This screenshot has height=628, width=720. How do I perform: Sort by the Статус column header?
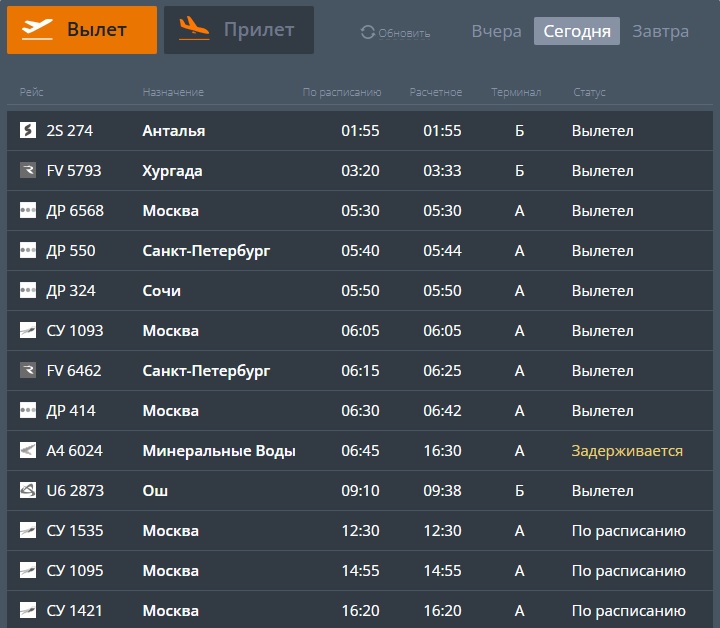[x=589, y=93]
